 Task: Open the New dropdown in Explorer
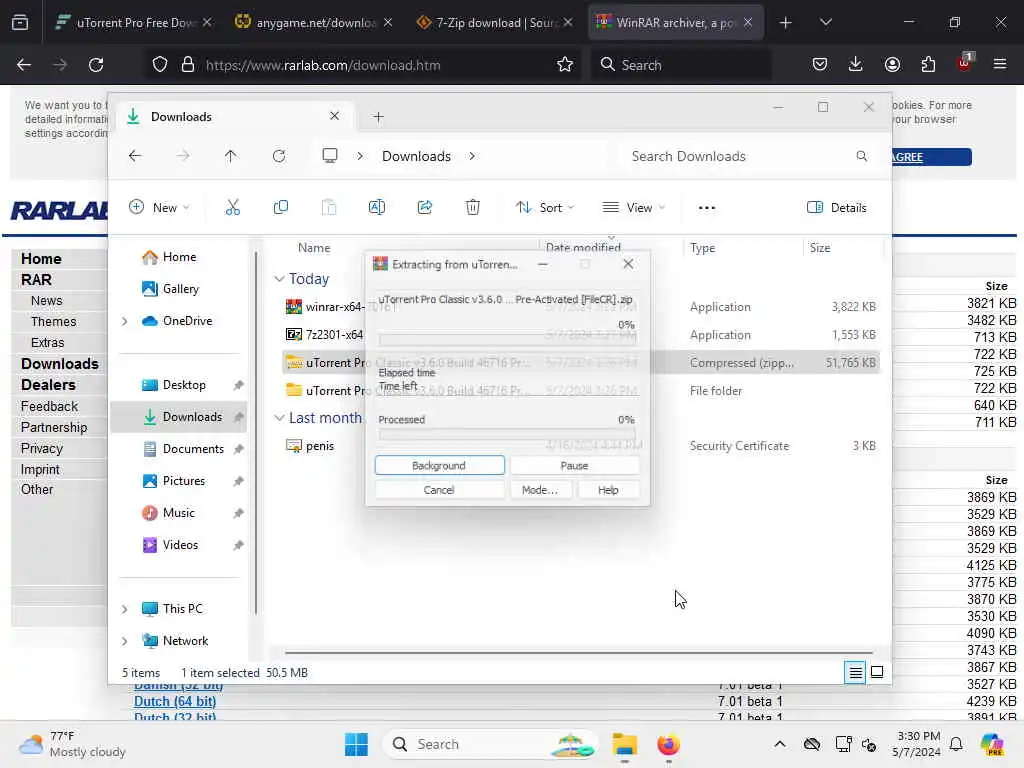[159, 208]
